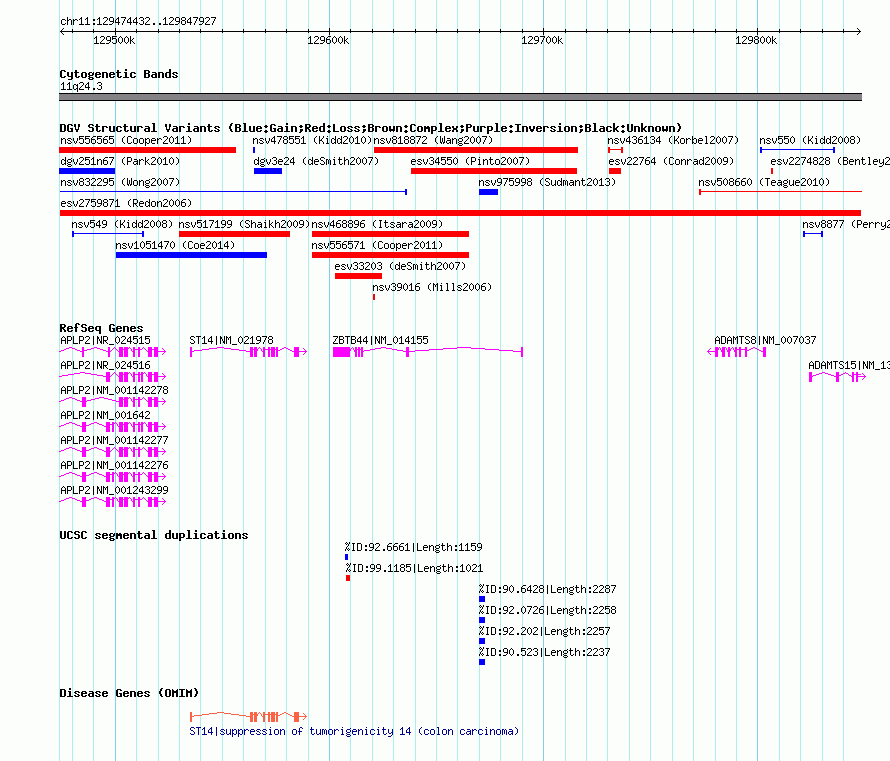Select the red %ID:99.1185 Length:1021 duplication marker

[x=348, y=578]
